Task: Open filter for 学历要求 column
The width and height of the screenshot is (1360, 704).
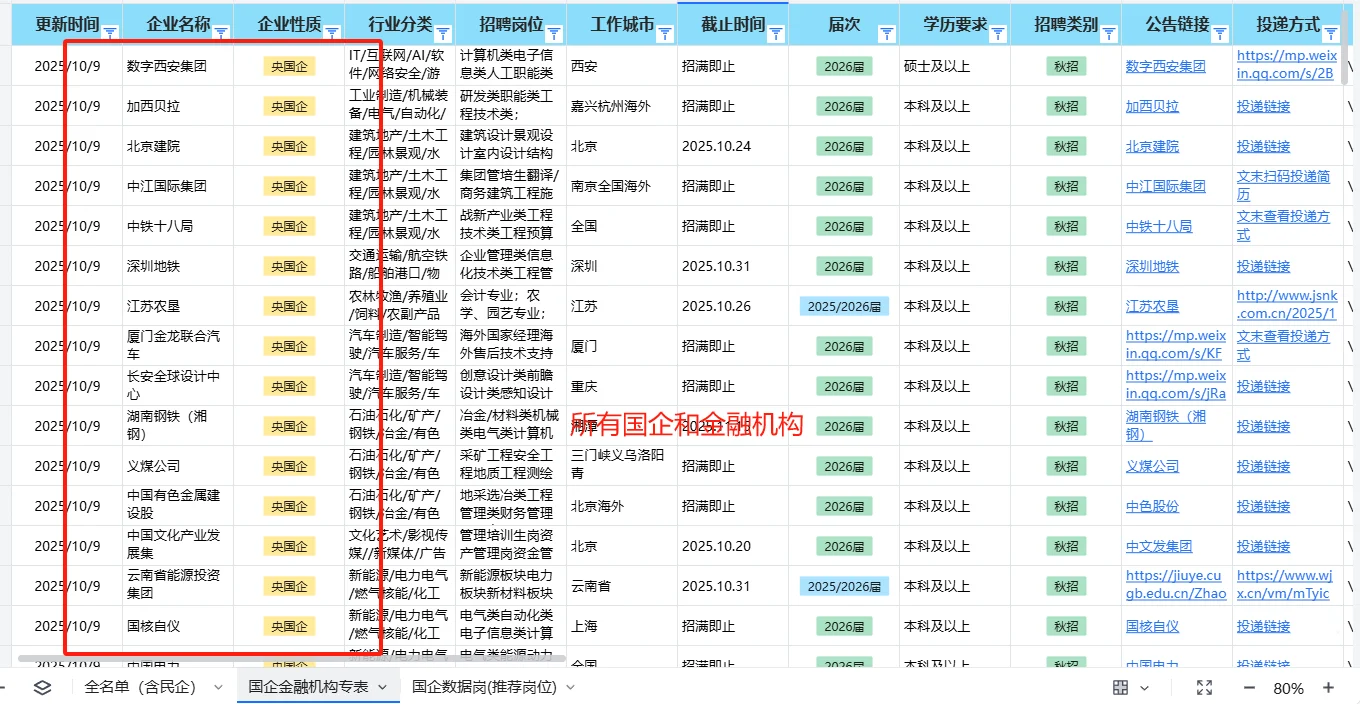Action: point(997,33)
